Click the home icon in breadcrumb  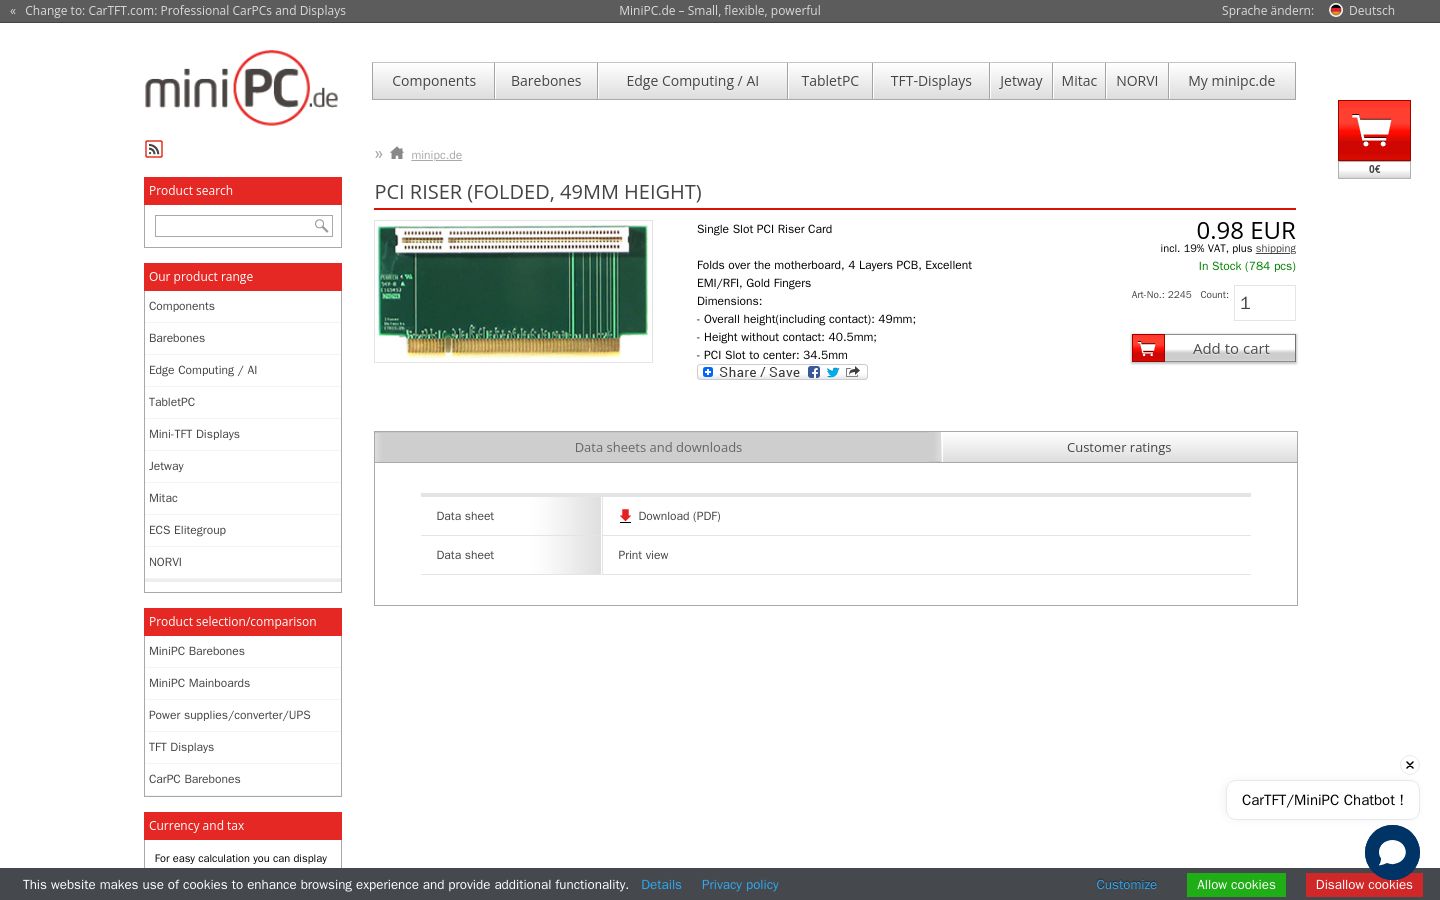coord(397,153)
